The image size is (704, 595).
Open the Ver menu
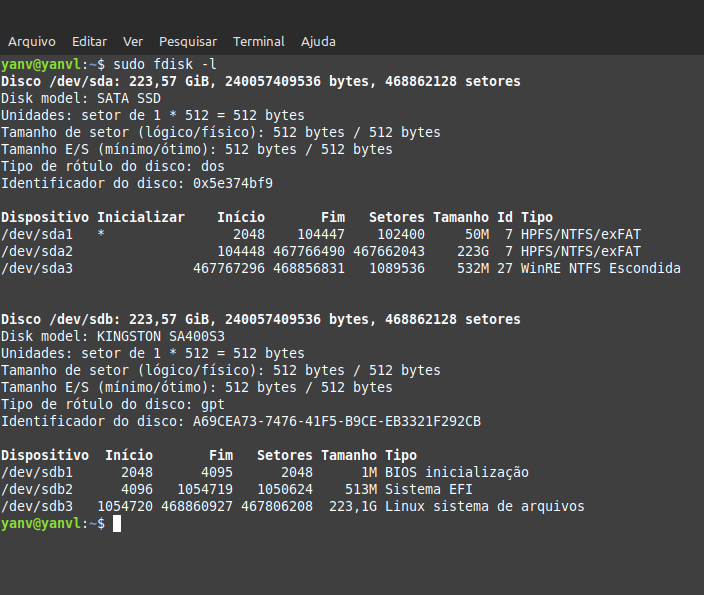point(133,42)
